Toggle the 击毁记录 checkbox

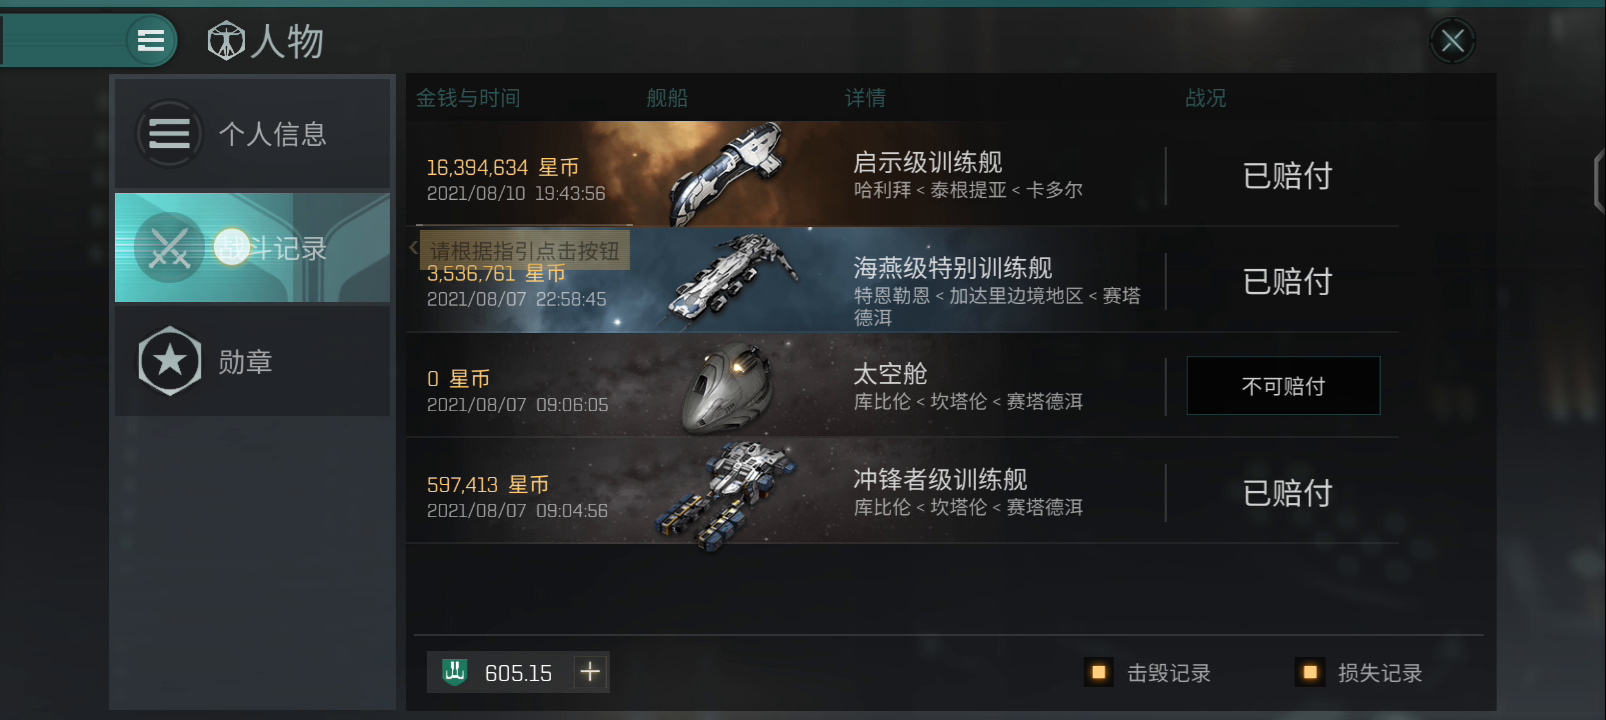pyautogui.click(x=1098, y=673)
